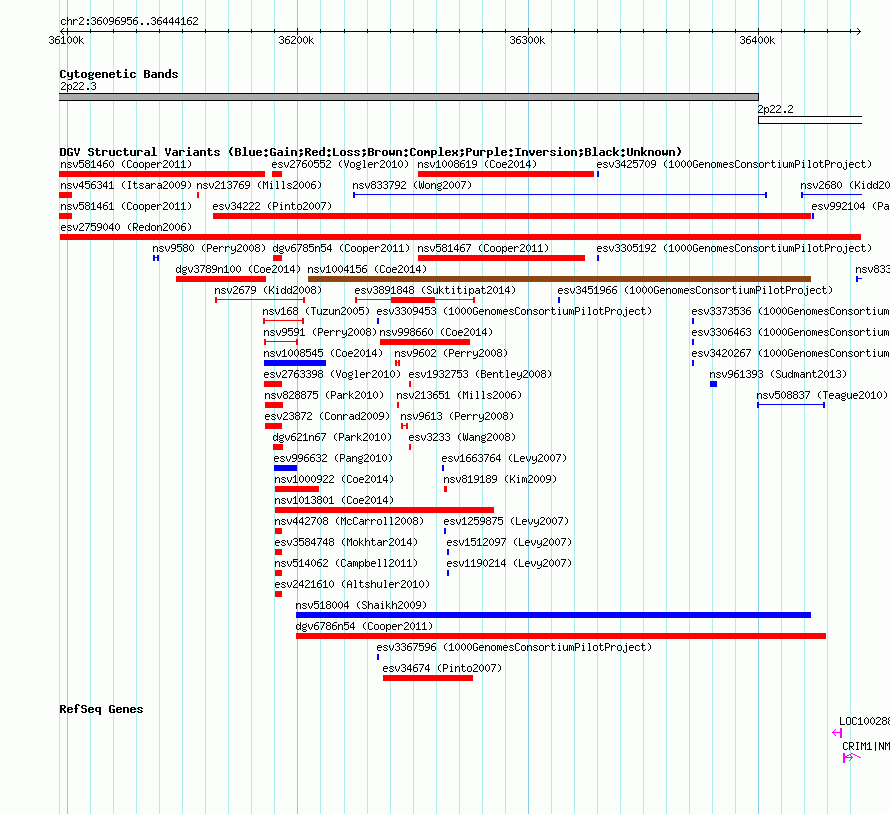Click esv996632 (Pang2010) variant label
Viewport: 890px width, 814px height.
(333, 458)
